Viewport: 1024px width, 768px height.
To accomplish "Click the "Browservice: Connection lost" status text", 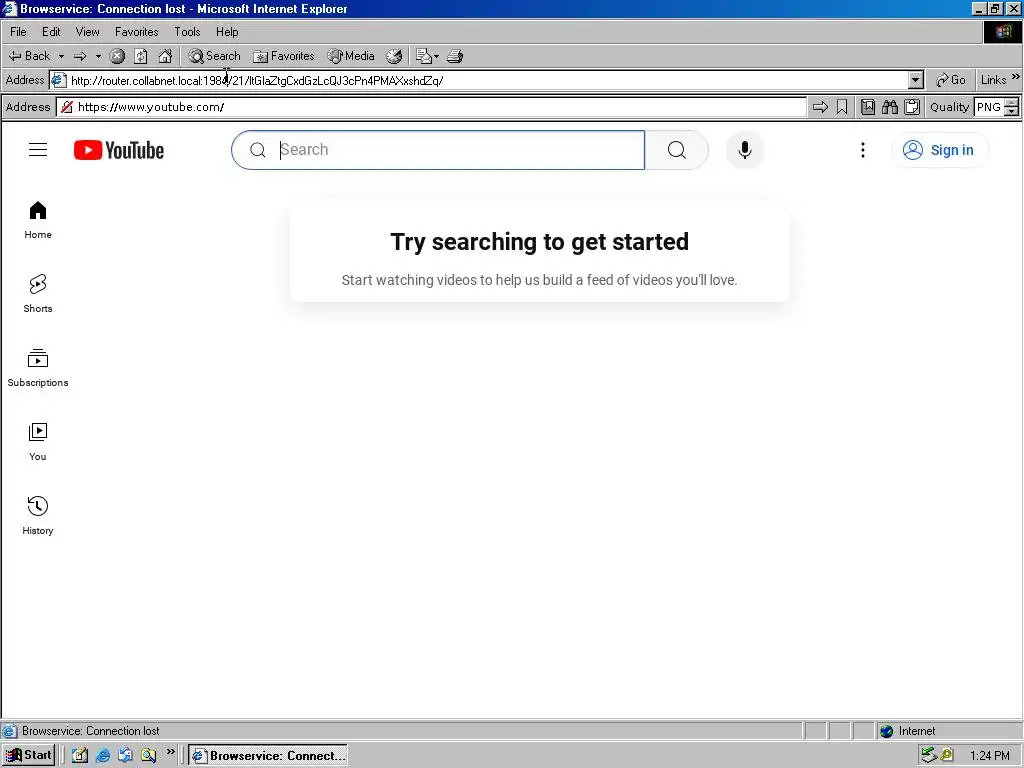I will tap(91, 731).
